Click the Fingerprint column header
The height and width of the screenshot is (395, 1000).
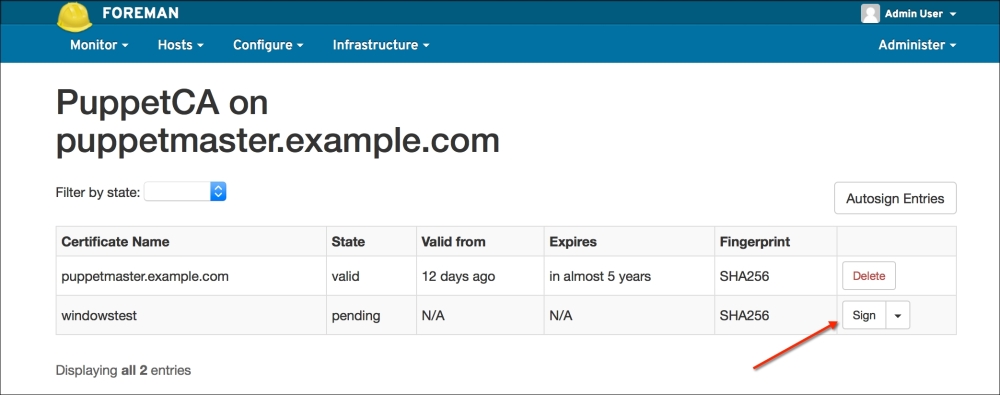(755, 242)
